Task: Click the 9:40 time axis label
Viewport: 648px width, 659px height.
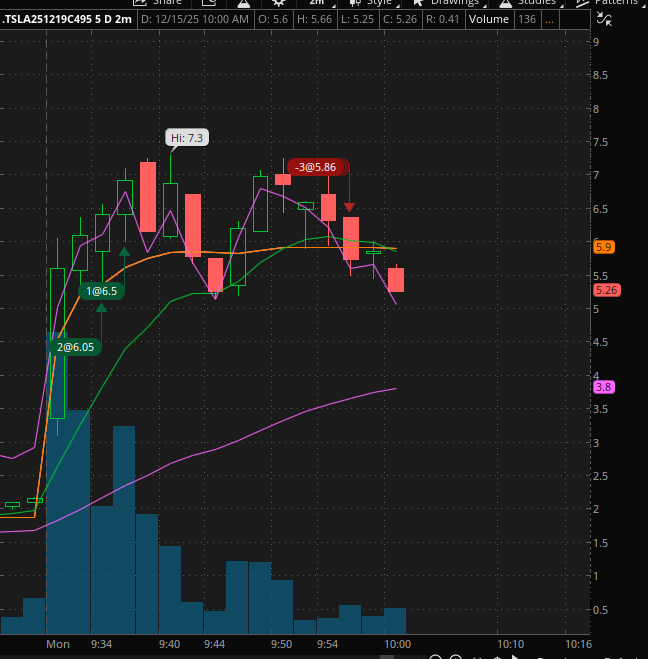Action: [169, 644]
